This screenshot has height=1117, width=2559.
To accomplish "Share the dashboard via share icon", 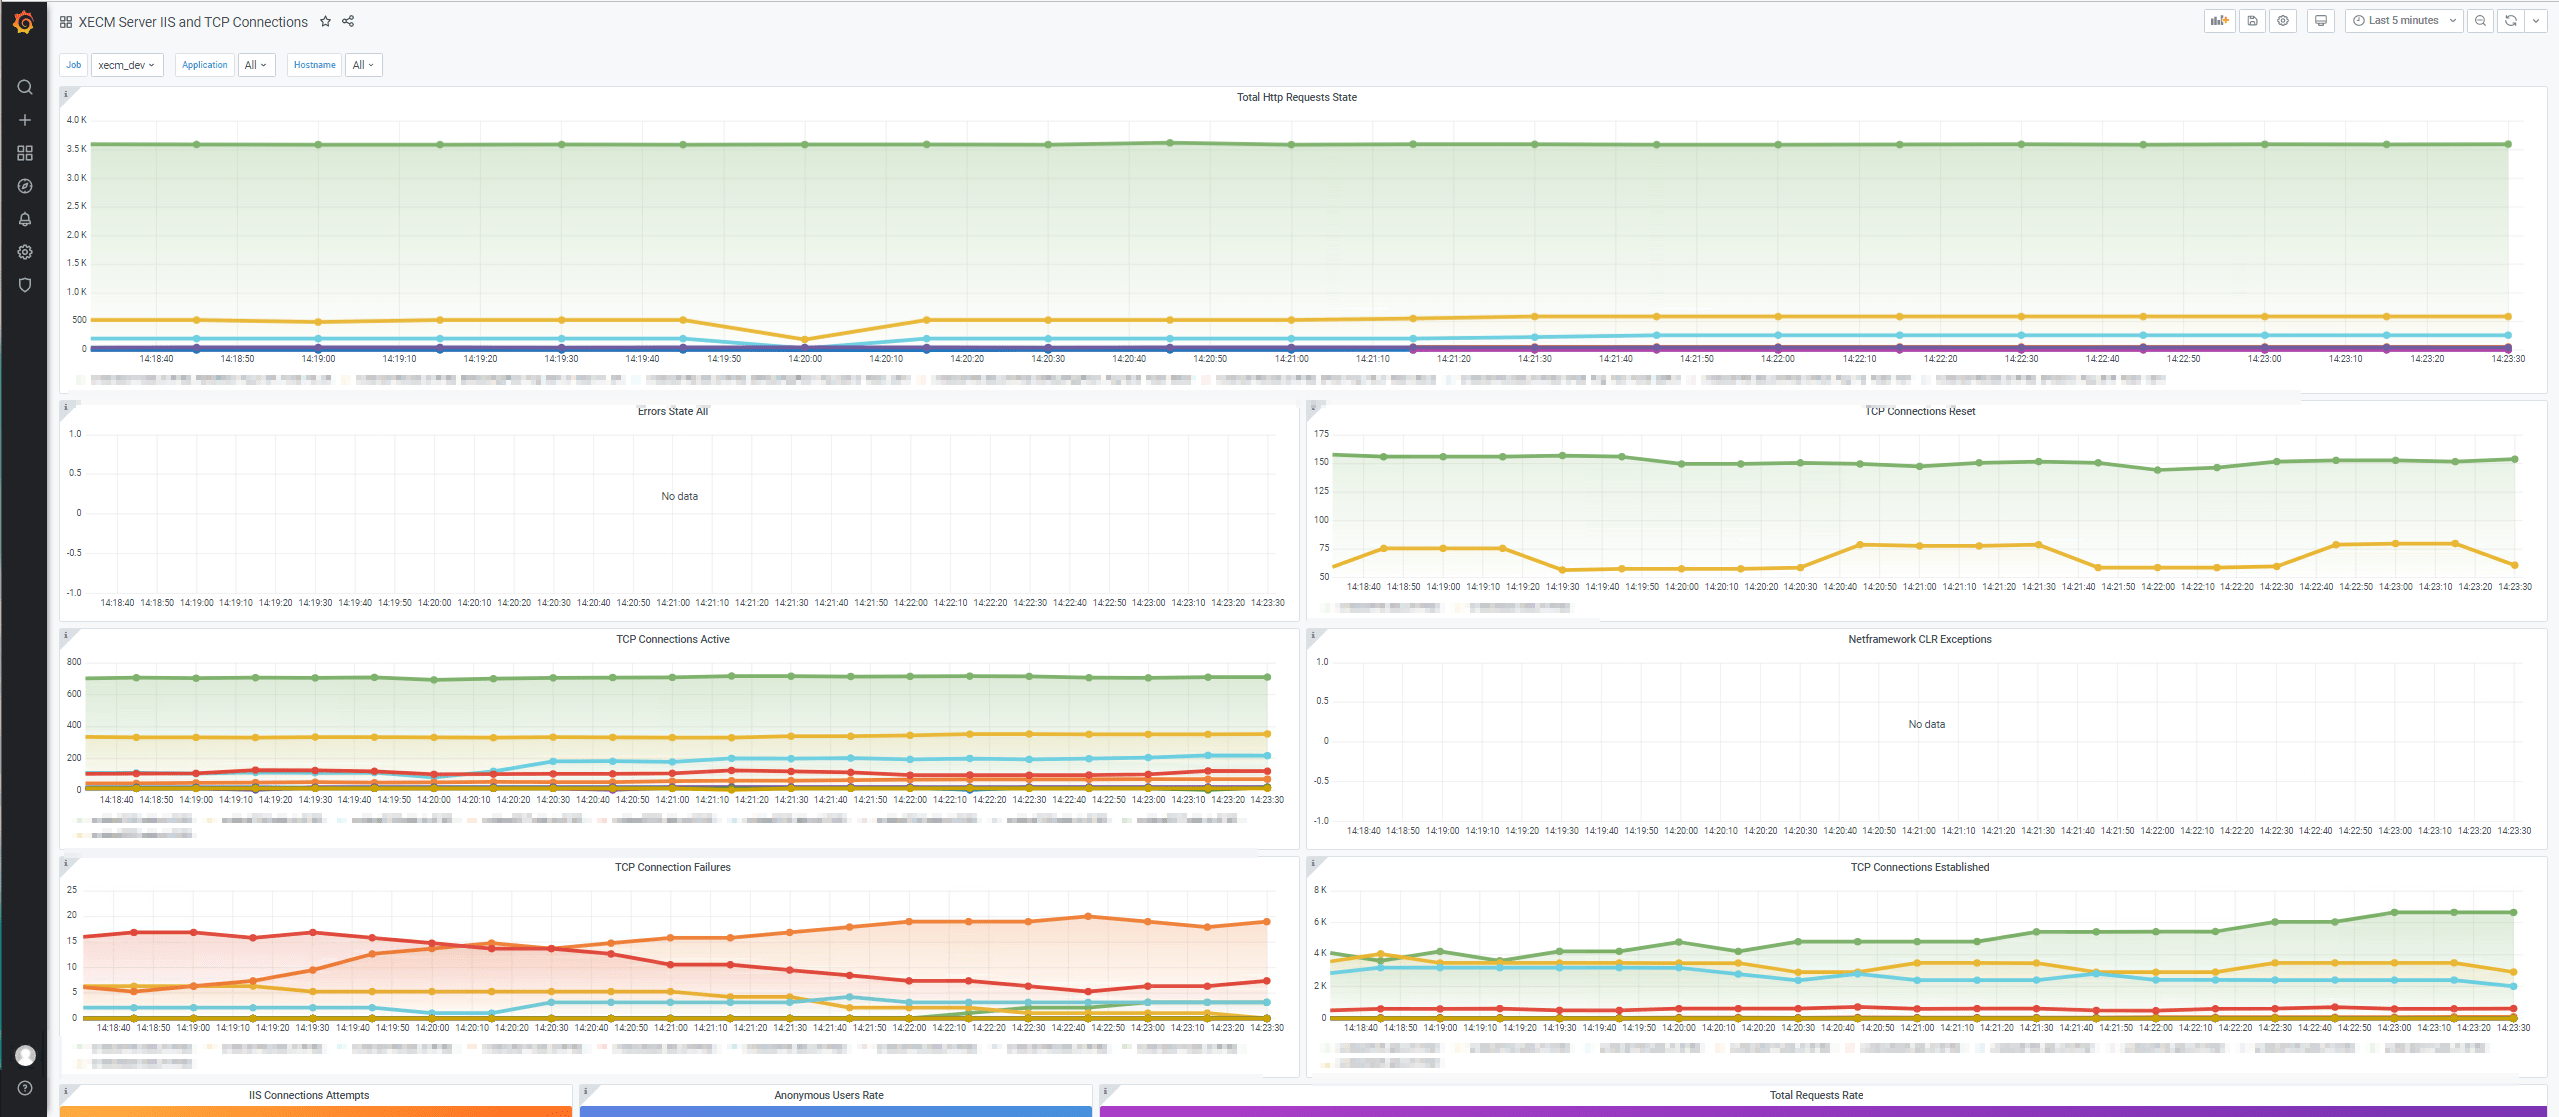I will coord(348,21).
